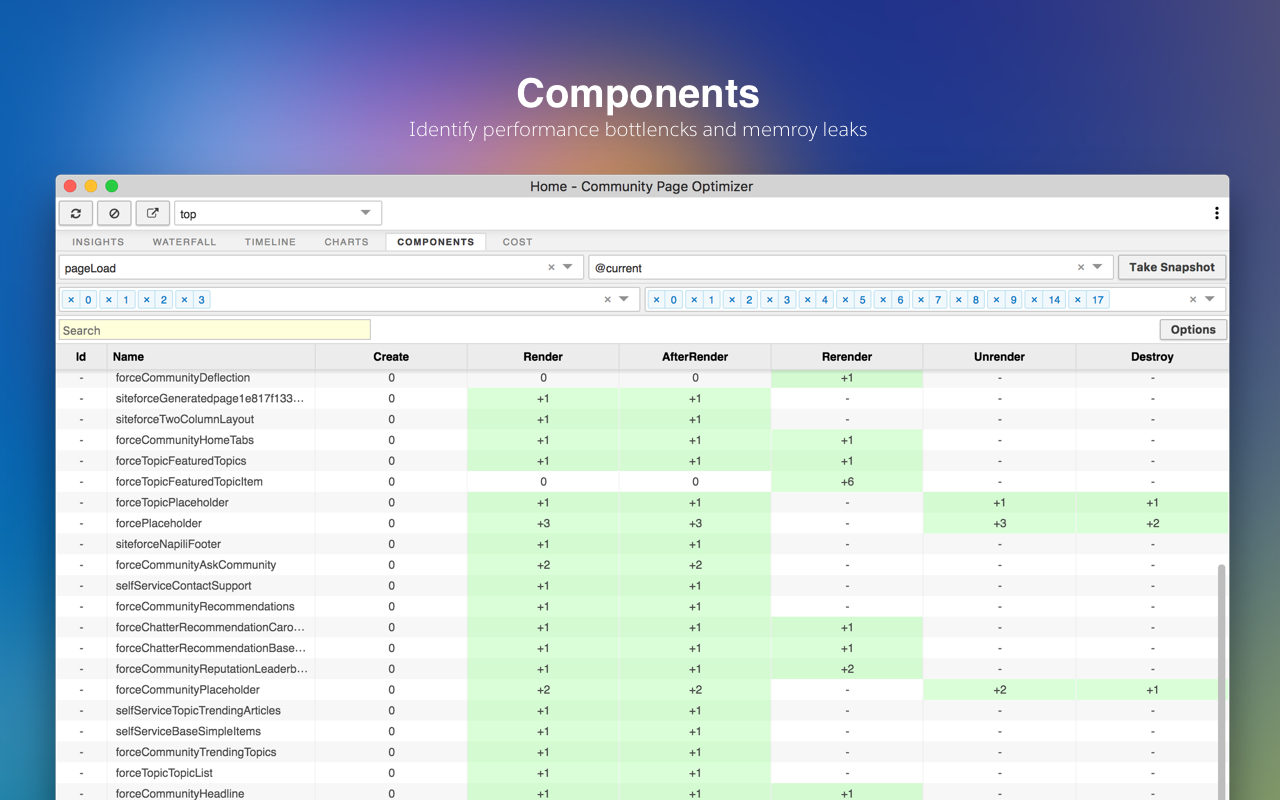1280x800 pixels.
Task: Open the COST tab
Action: click(x=517, y=241)
